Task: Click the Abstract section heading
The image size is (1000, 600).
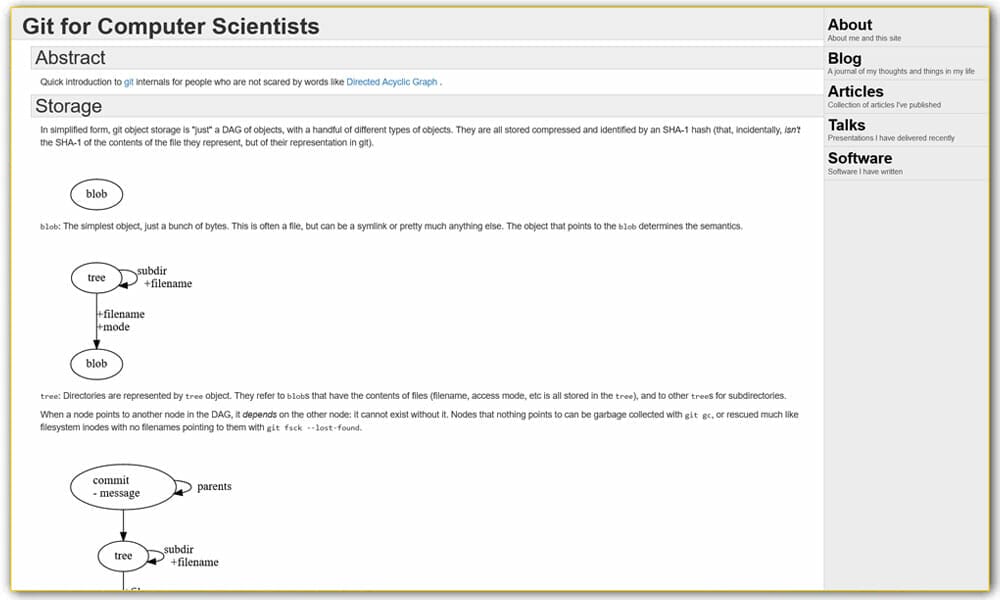Action: click(x=70, y=58)
